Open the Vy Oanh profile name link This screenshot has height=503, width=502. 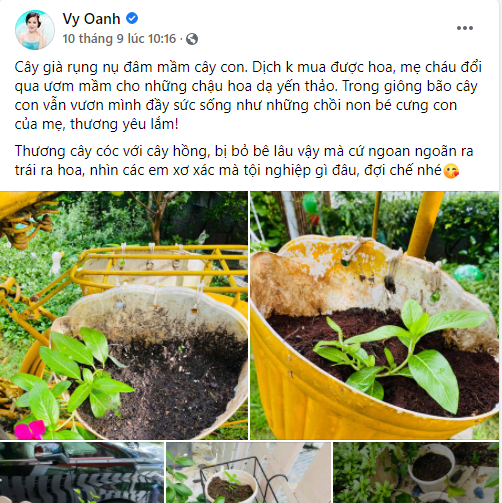[x=91, y=19]
